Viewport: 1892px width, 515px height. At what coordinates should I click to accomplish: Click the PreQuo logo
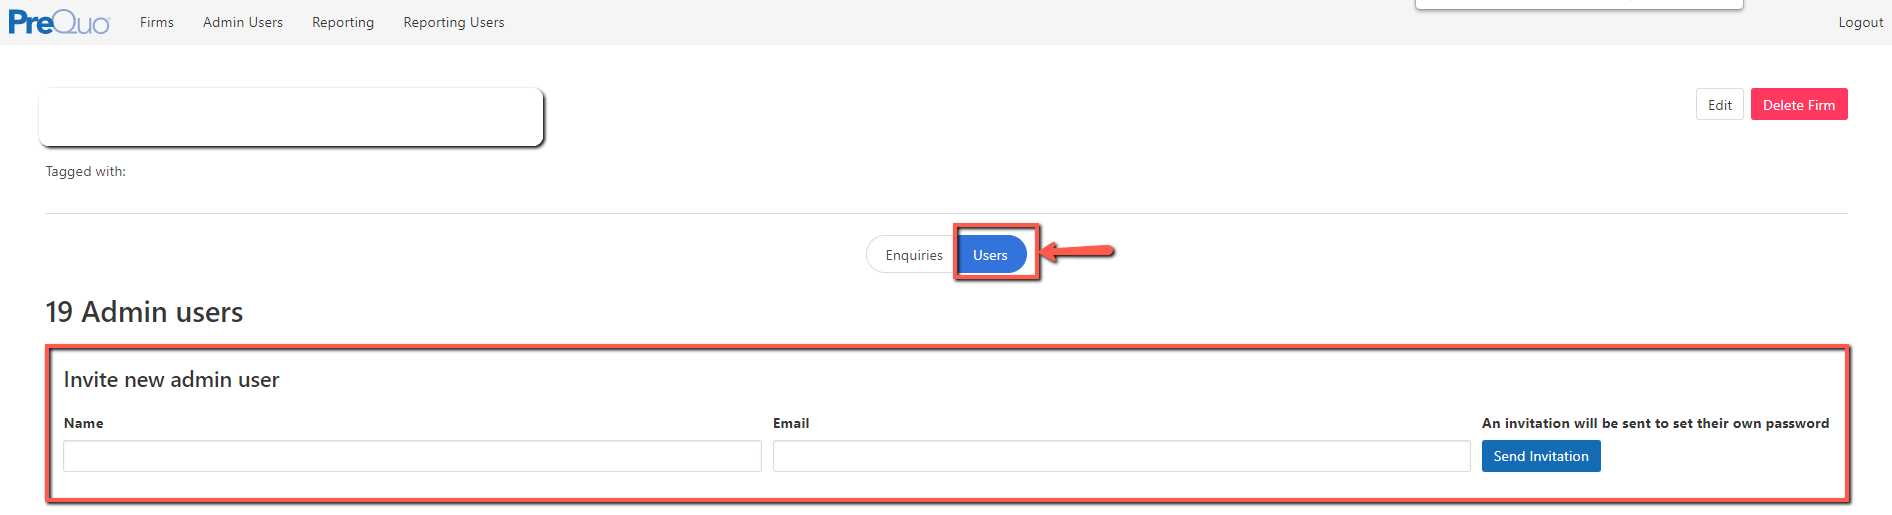click(59, 22)
